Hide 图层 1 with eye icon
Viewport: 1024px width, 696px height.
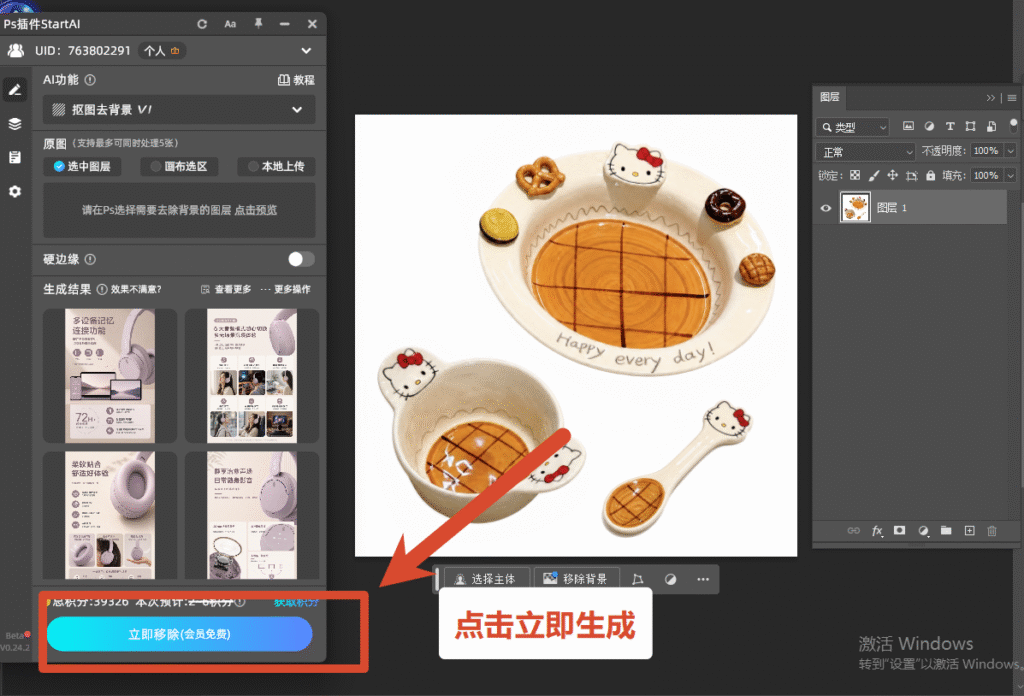pyautogui.click(x=825, y=208)
